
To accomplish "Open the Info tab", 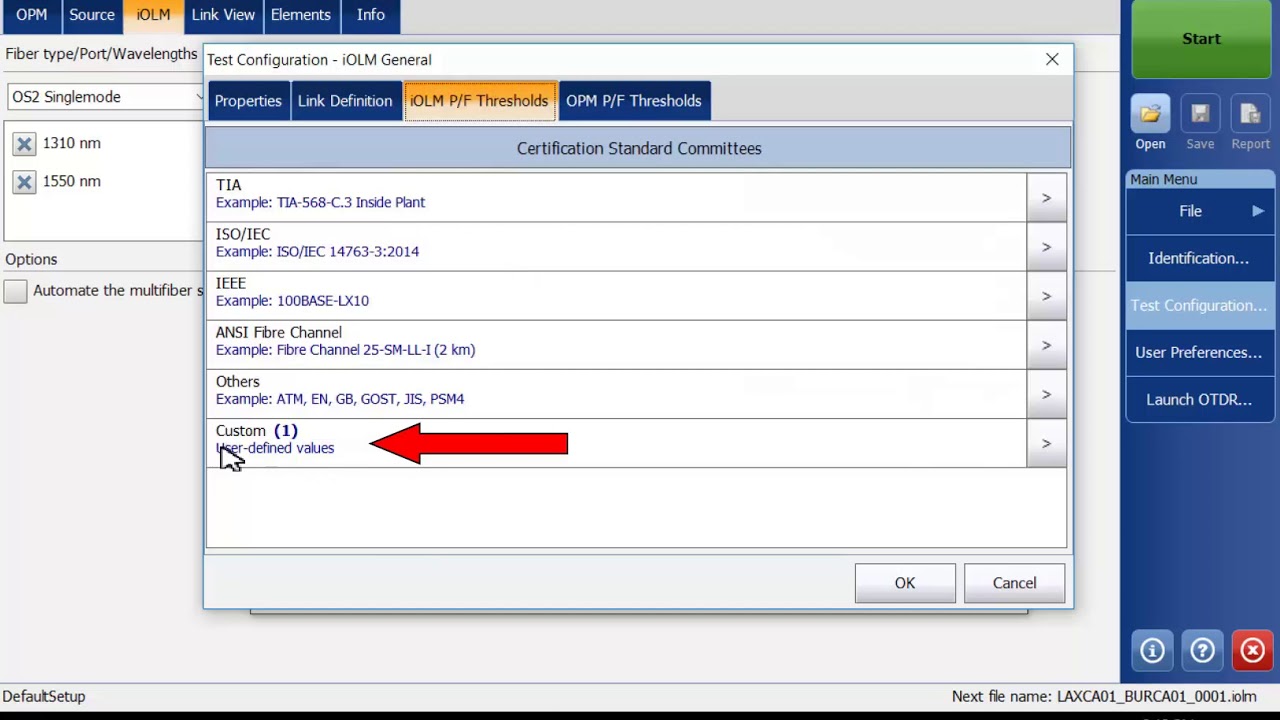I will 371,14.
